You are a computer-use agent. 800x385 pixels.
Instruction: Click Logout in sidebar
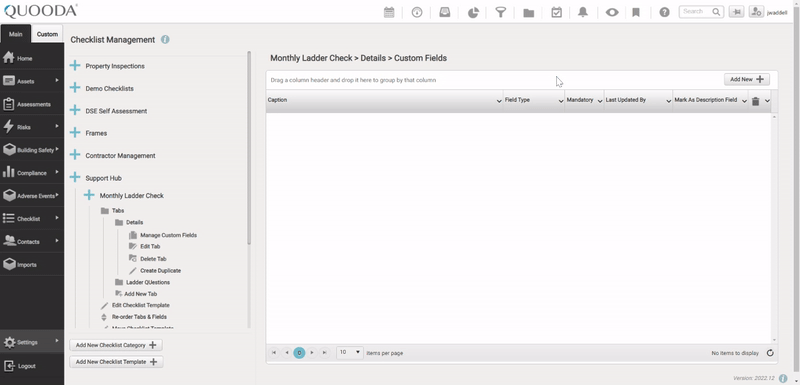pyautogui.click(x=32, y=366)
